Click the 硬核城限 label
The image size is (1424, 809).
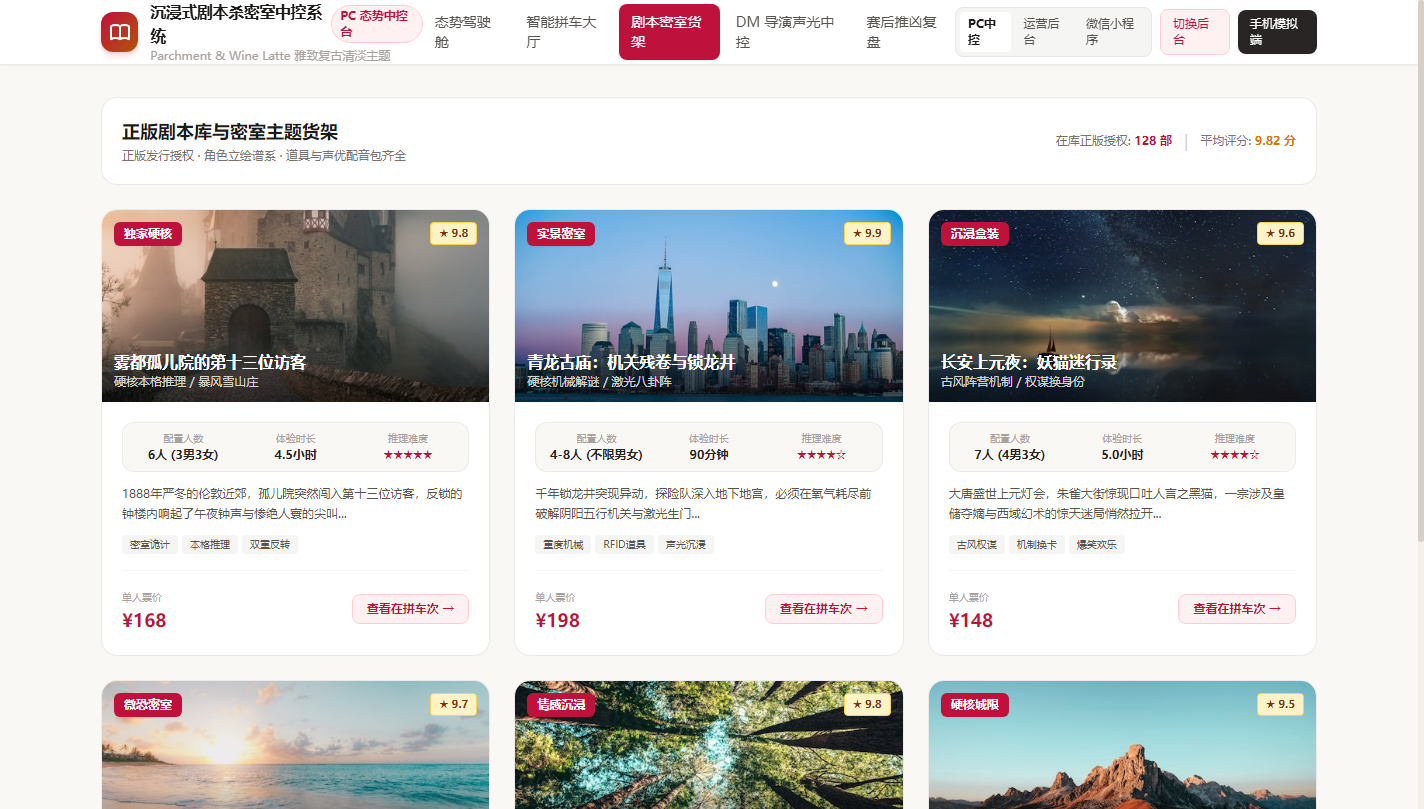[x=975, y=705]
